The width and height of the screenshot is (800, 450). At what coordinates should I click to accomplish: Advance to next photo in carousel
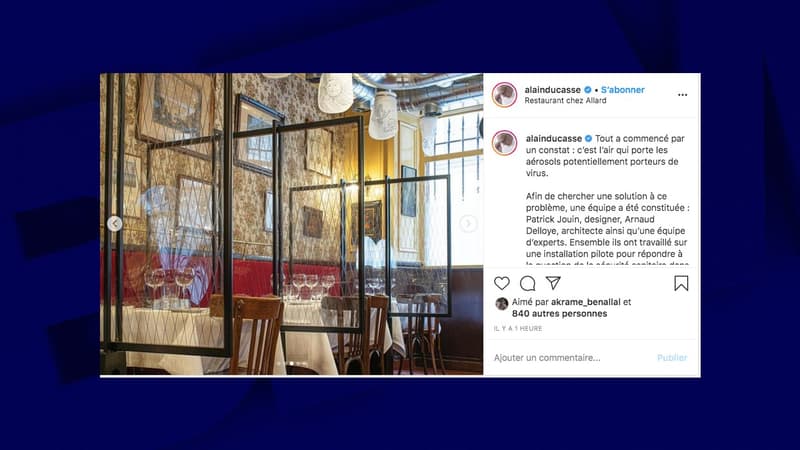point(468,223)
